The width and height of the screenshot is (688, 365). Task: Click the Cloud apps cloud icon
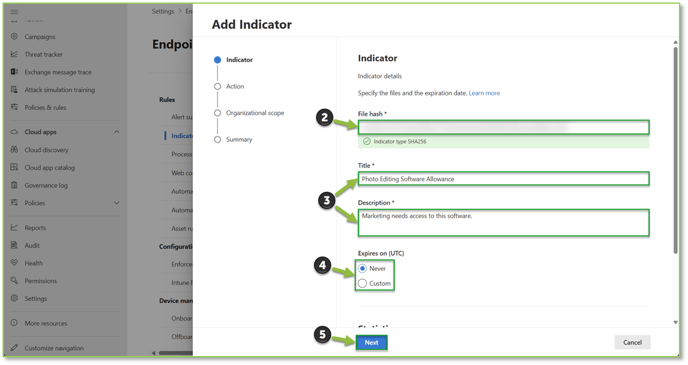point(14,132)
